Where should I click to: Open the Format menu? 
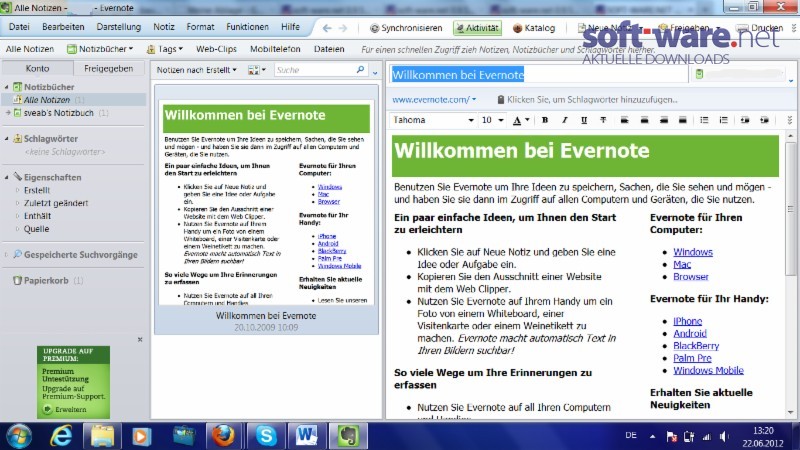pos(200,27)
